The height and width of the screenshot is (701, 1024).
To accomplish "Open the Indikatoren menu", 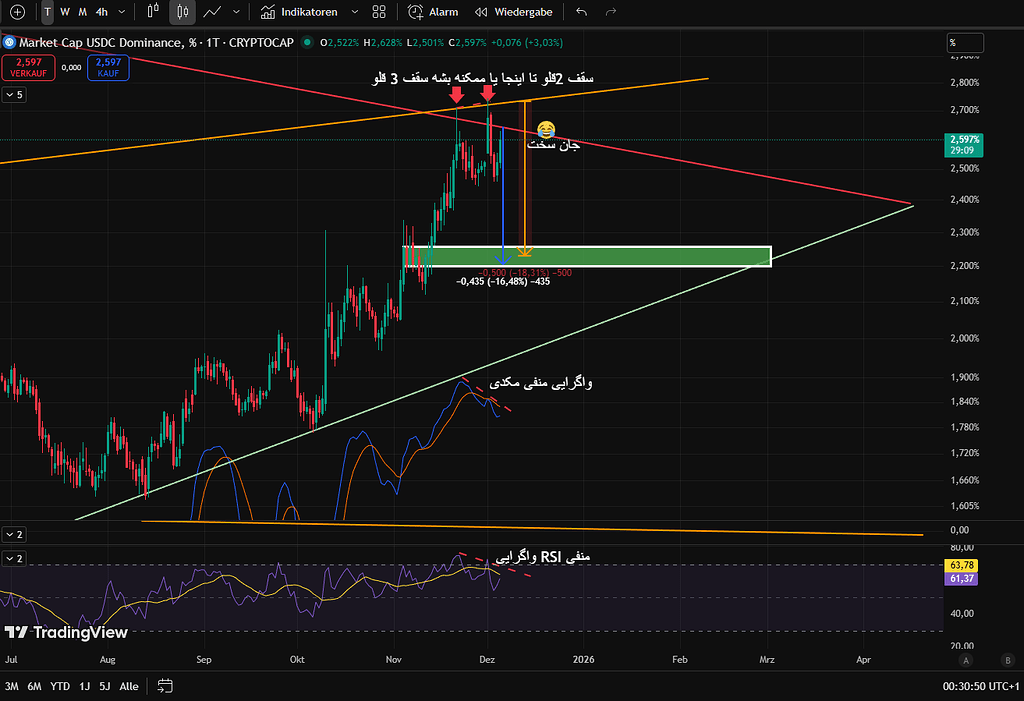I will point(299,12).
